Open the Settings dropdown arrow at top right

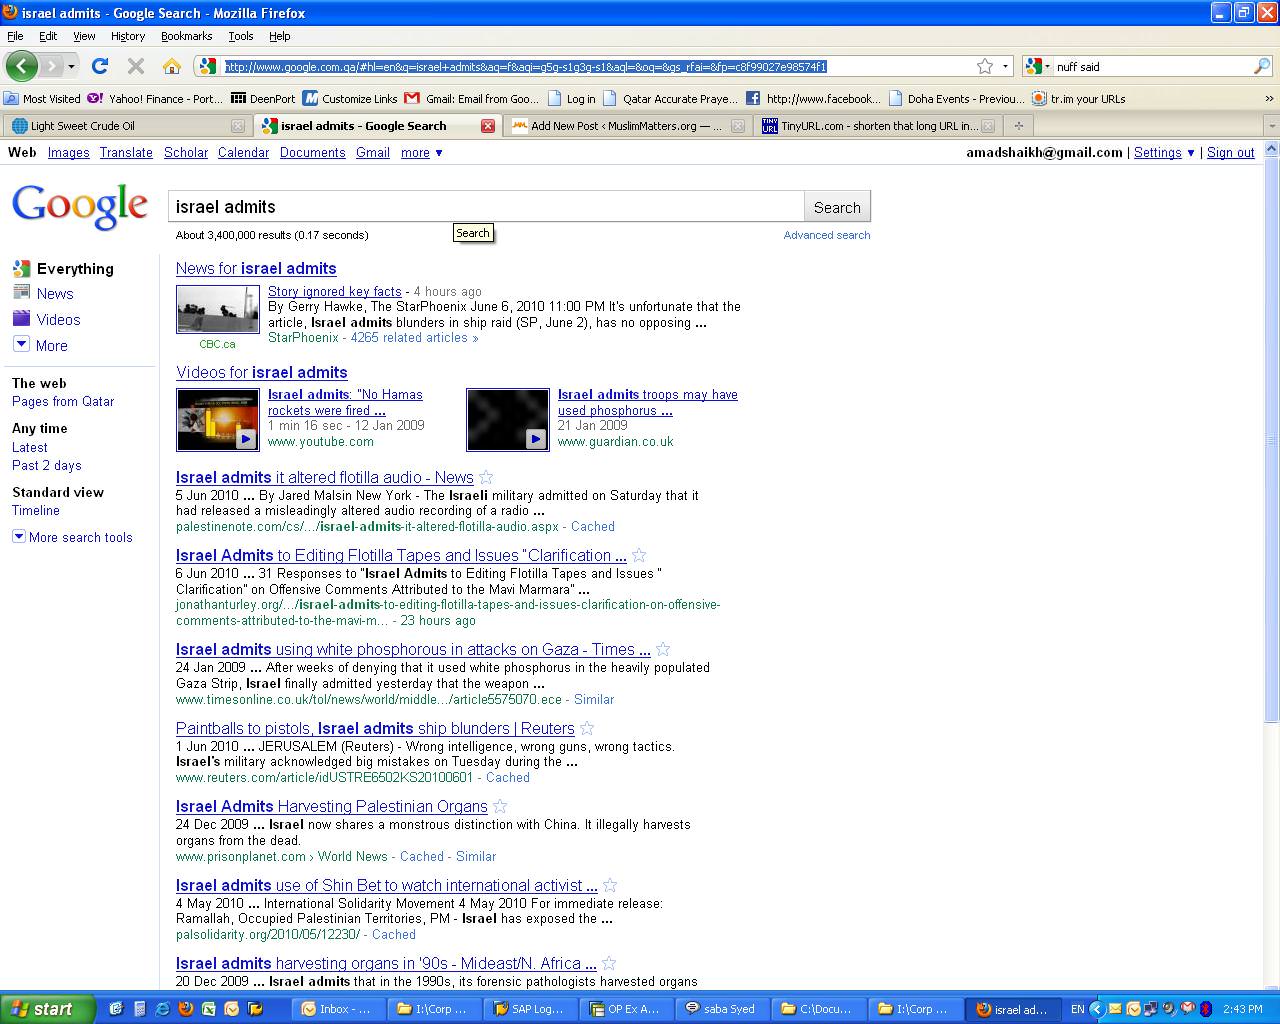click(x=1190, y=153)
